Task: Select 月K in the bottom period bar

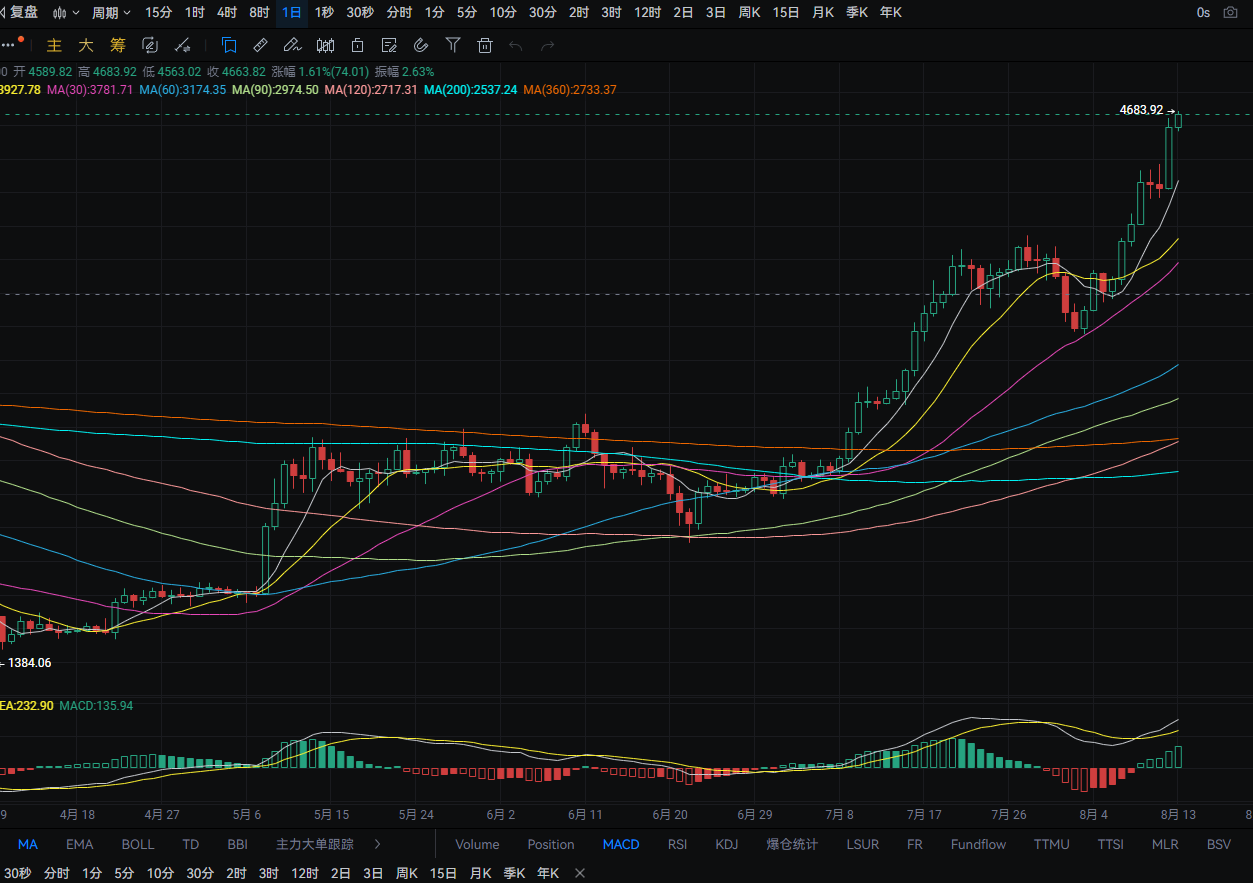Action: [481, 873]
